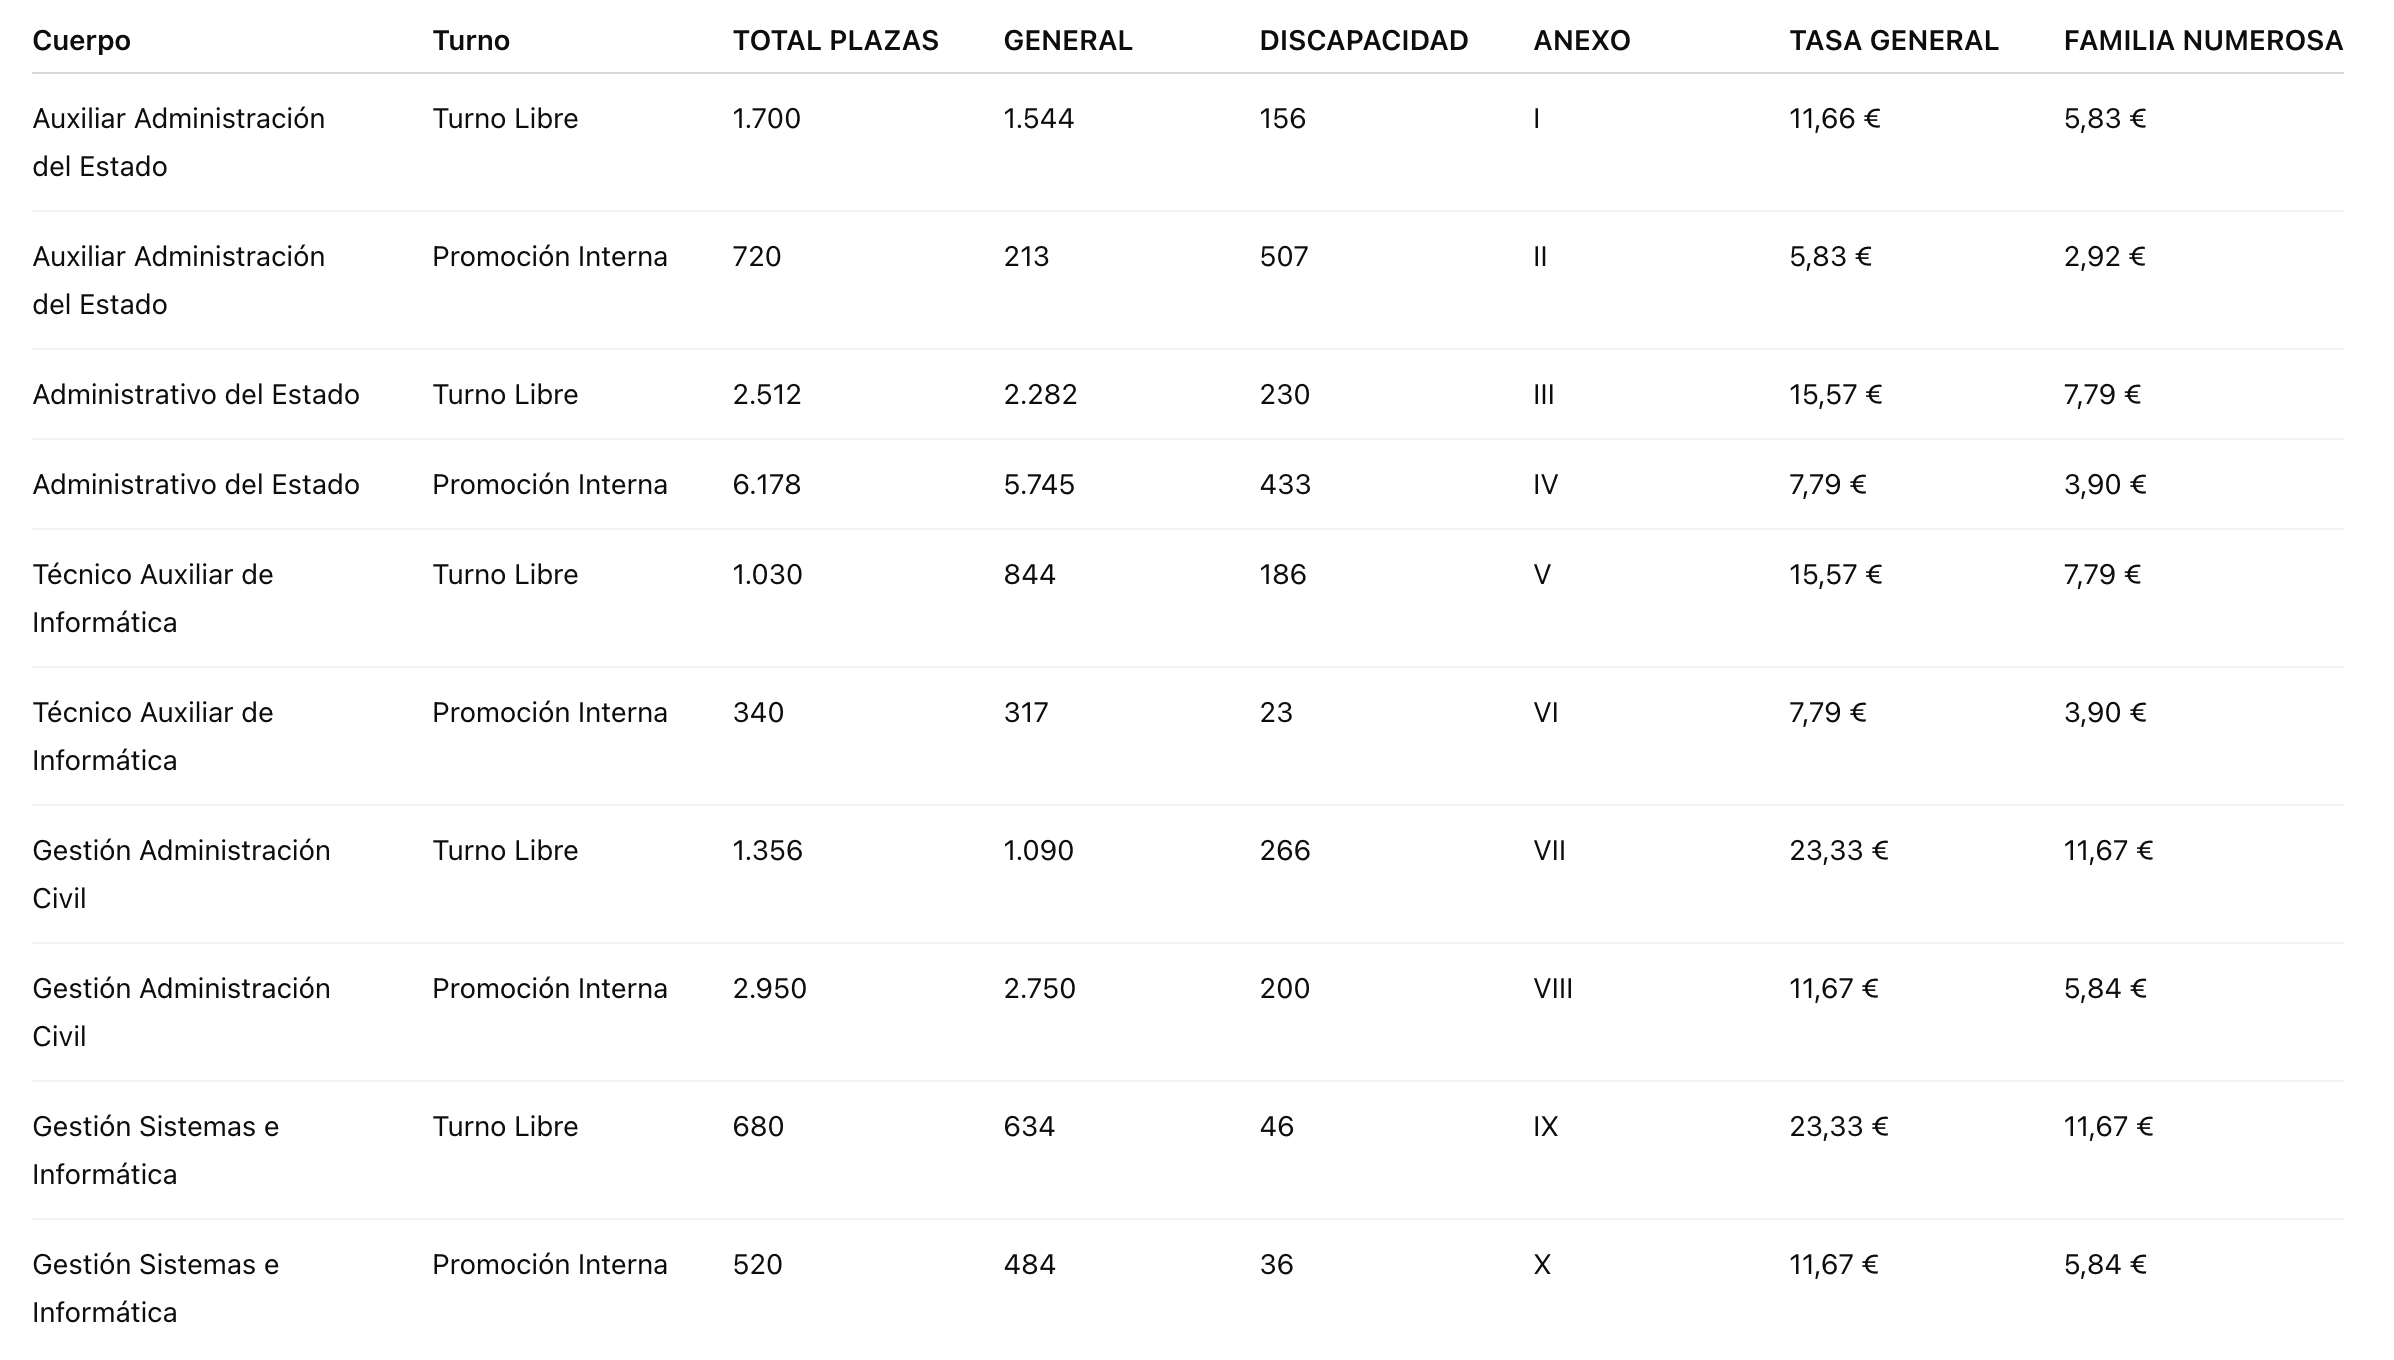Click the 2.950 total plazas value
Screen dimensions: 2394x1360
tap(769, 989)
